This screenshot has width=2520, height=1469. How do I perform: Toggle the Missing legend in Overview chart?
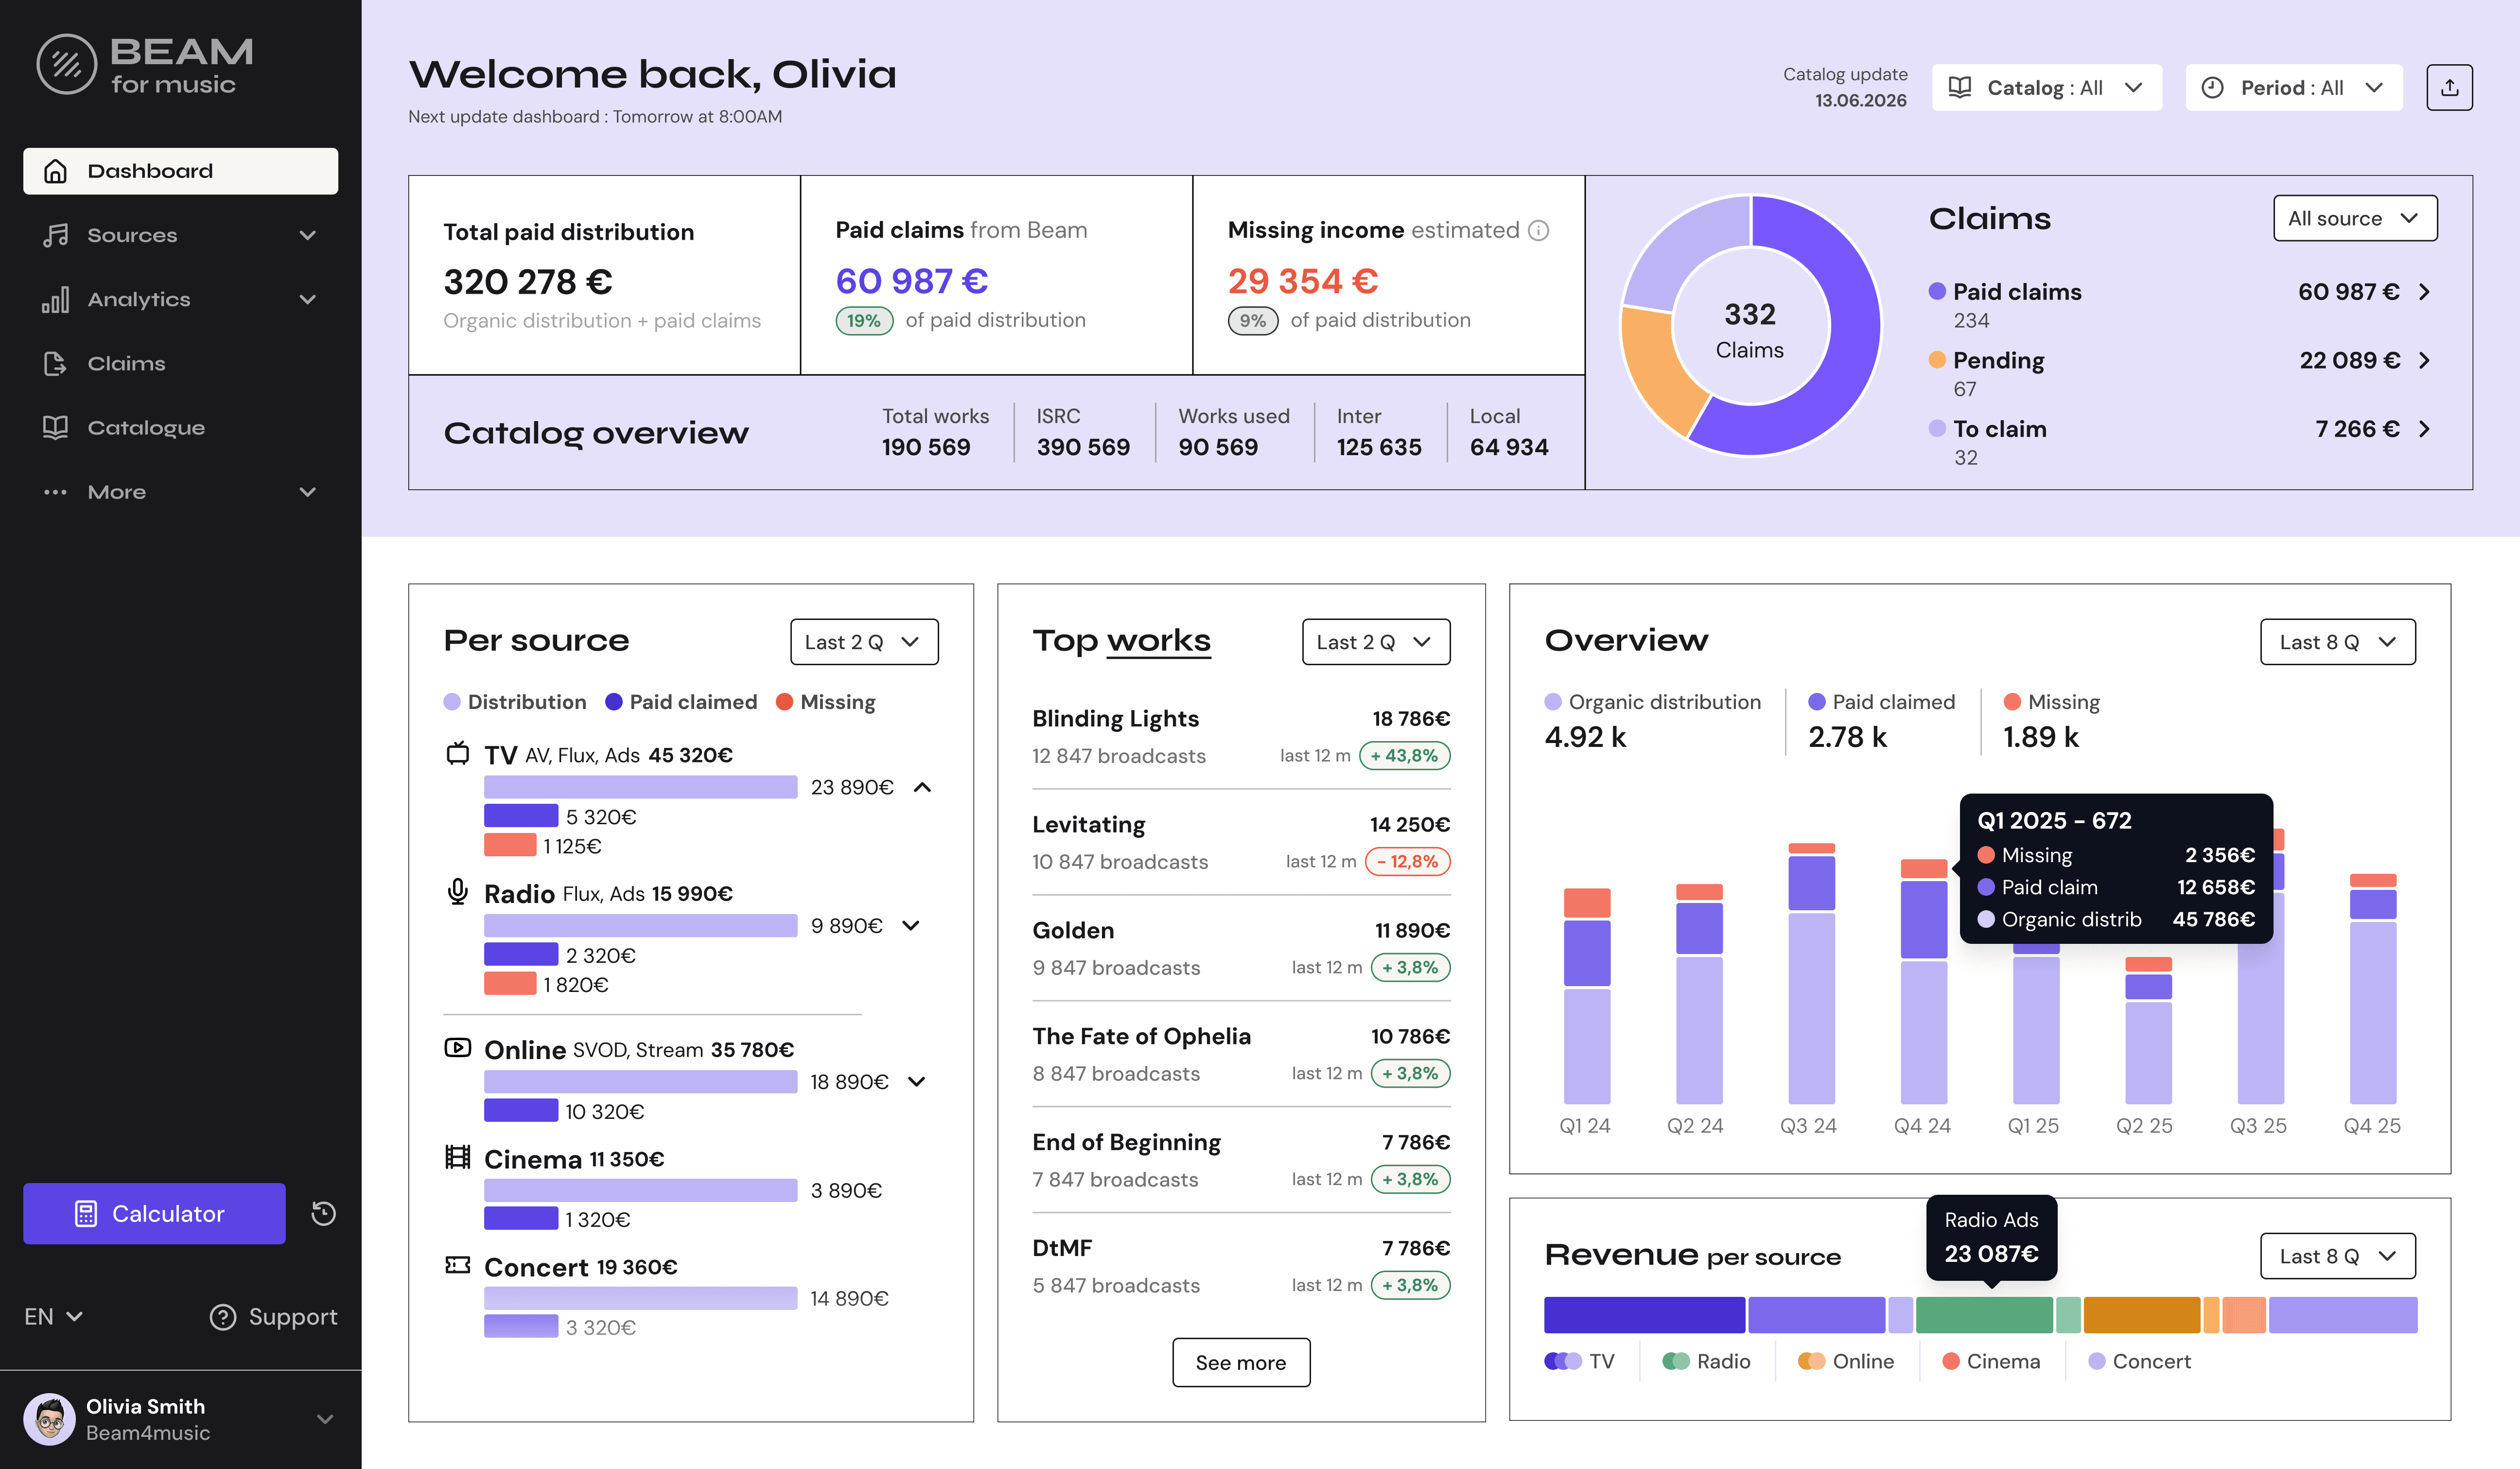(2051, 702)
